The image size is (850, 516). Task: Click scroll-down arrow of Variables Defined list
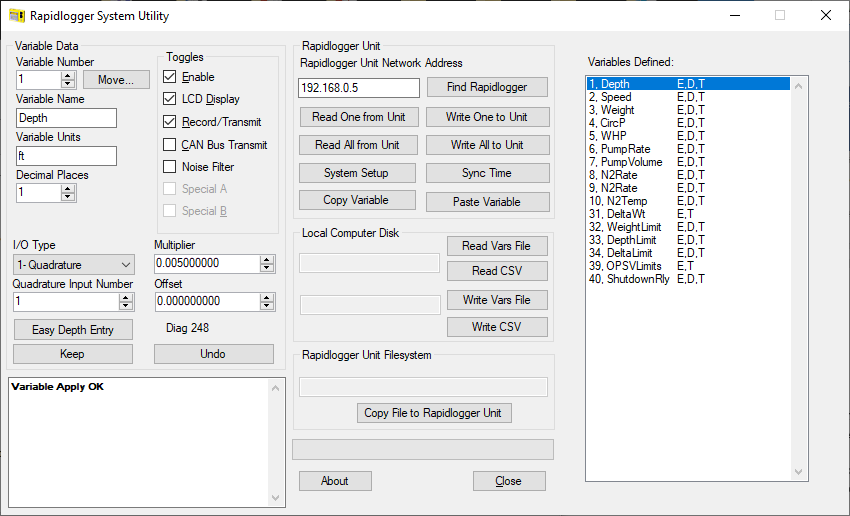(x=798, y=472)
